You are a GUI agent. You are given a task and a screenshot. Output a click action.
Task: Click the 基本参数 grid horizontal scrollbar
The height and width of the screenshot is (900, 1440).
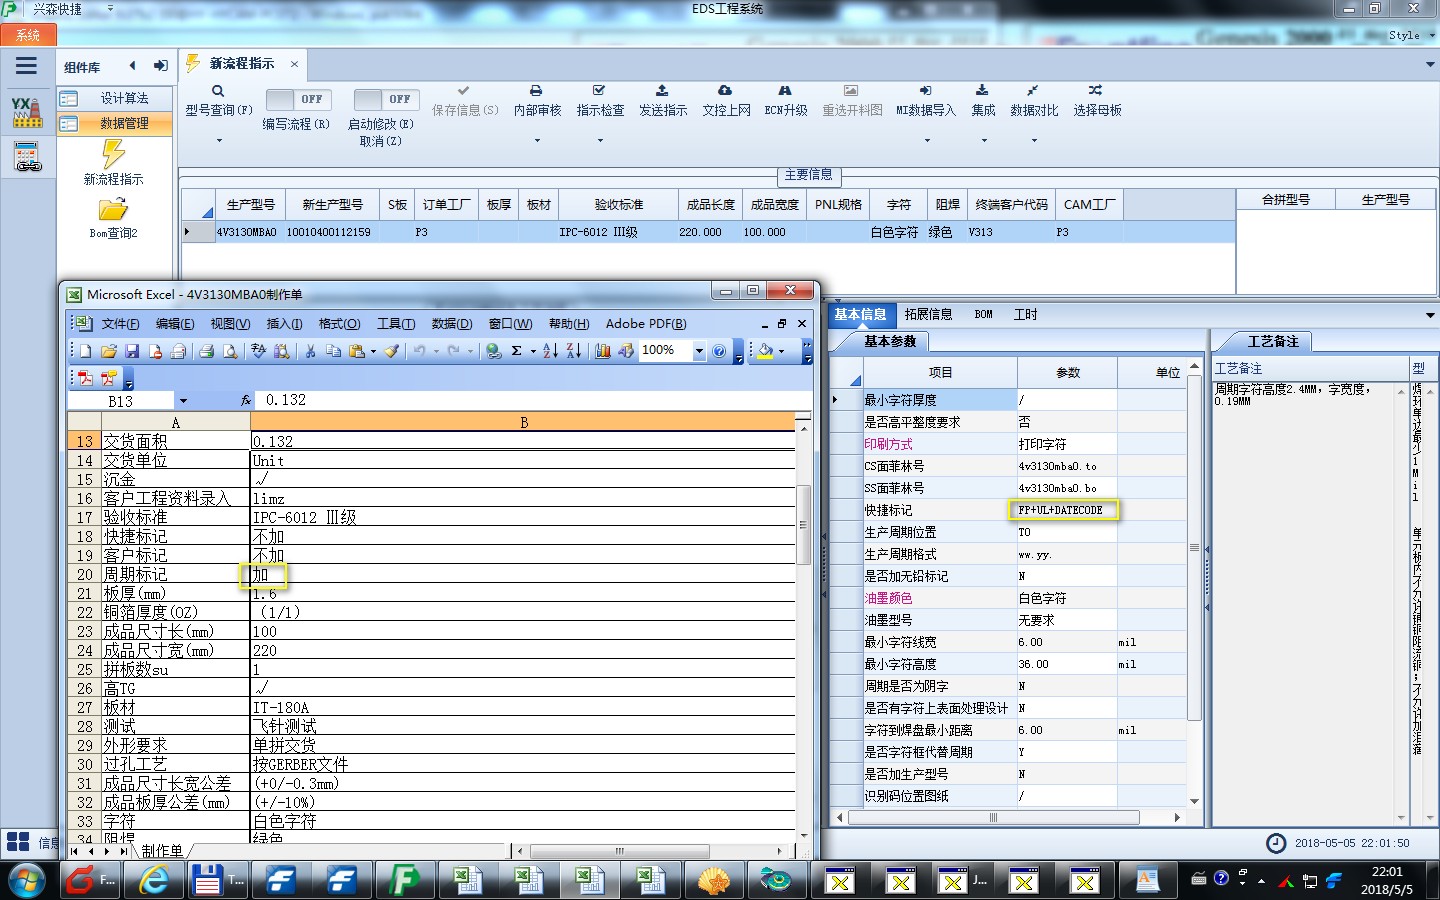[x=993, y=817]
